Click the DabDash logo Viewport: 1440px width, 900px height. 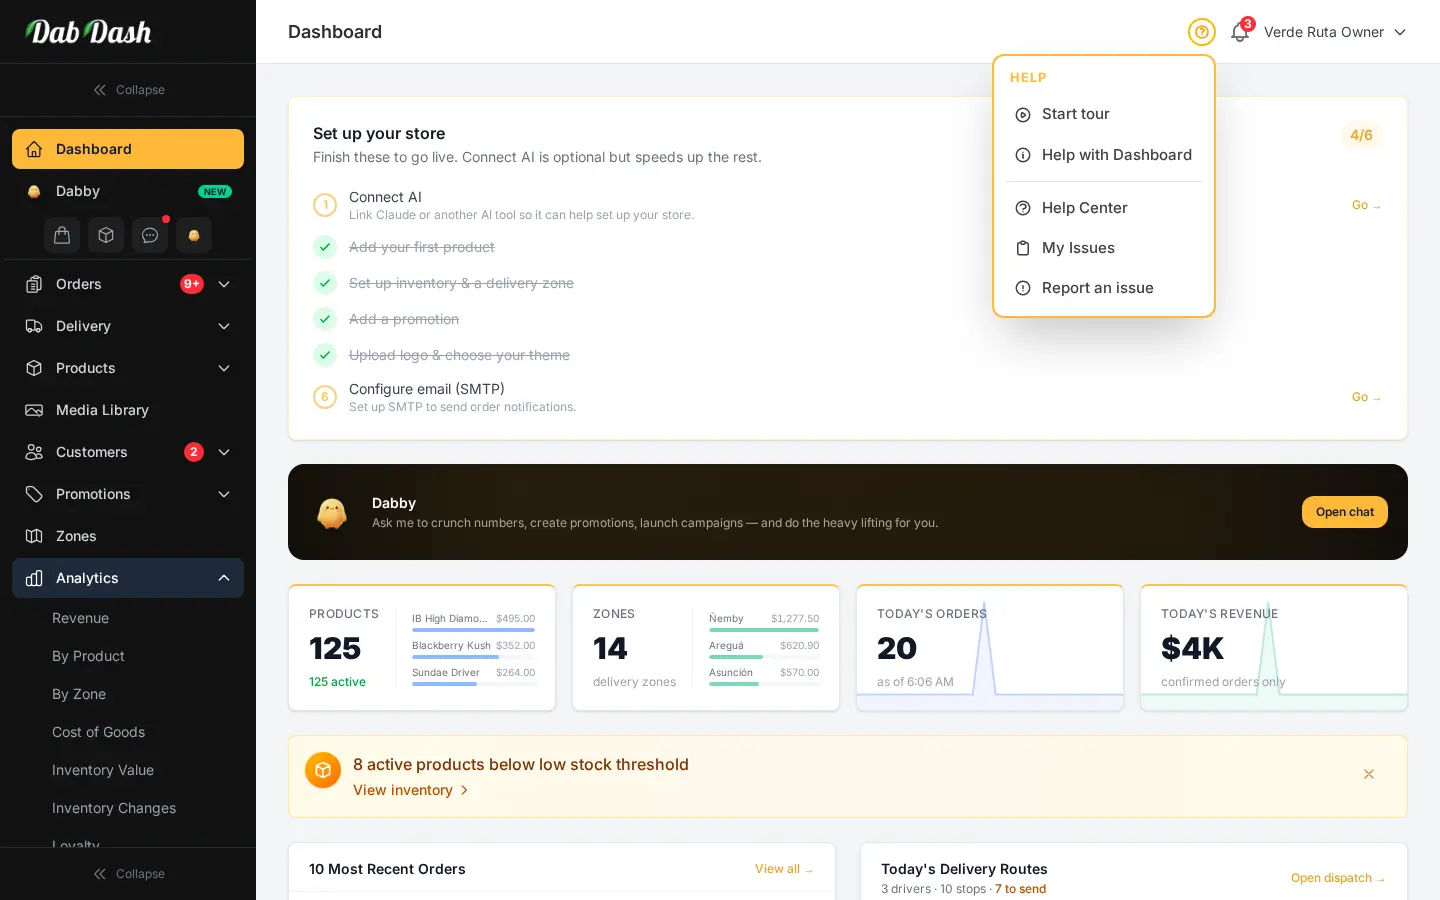coord(89,32)
